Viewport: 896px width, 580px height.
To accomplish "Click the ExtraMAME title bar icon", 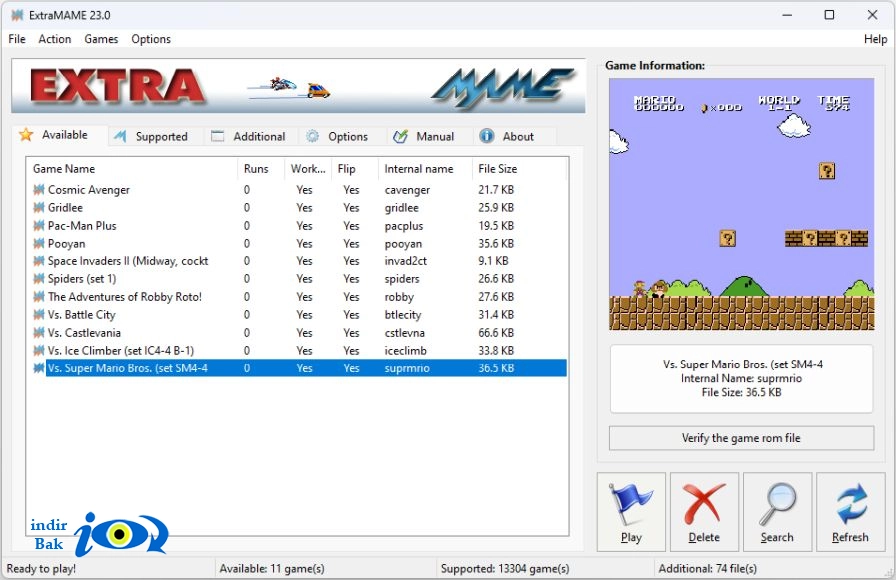I will point(17,15).
